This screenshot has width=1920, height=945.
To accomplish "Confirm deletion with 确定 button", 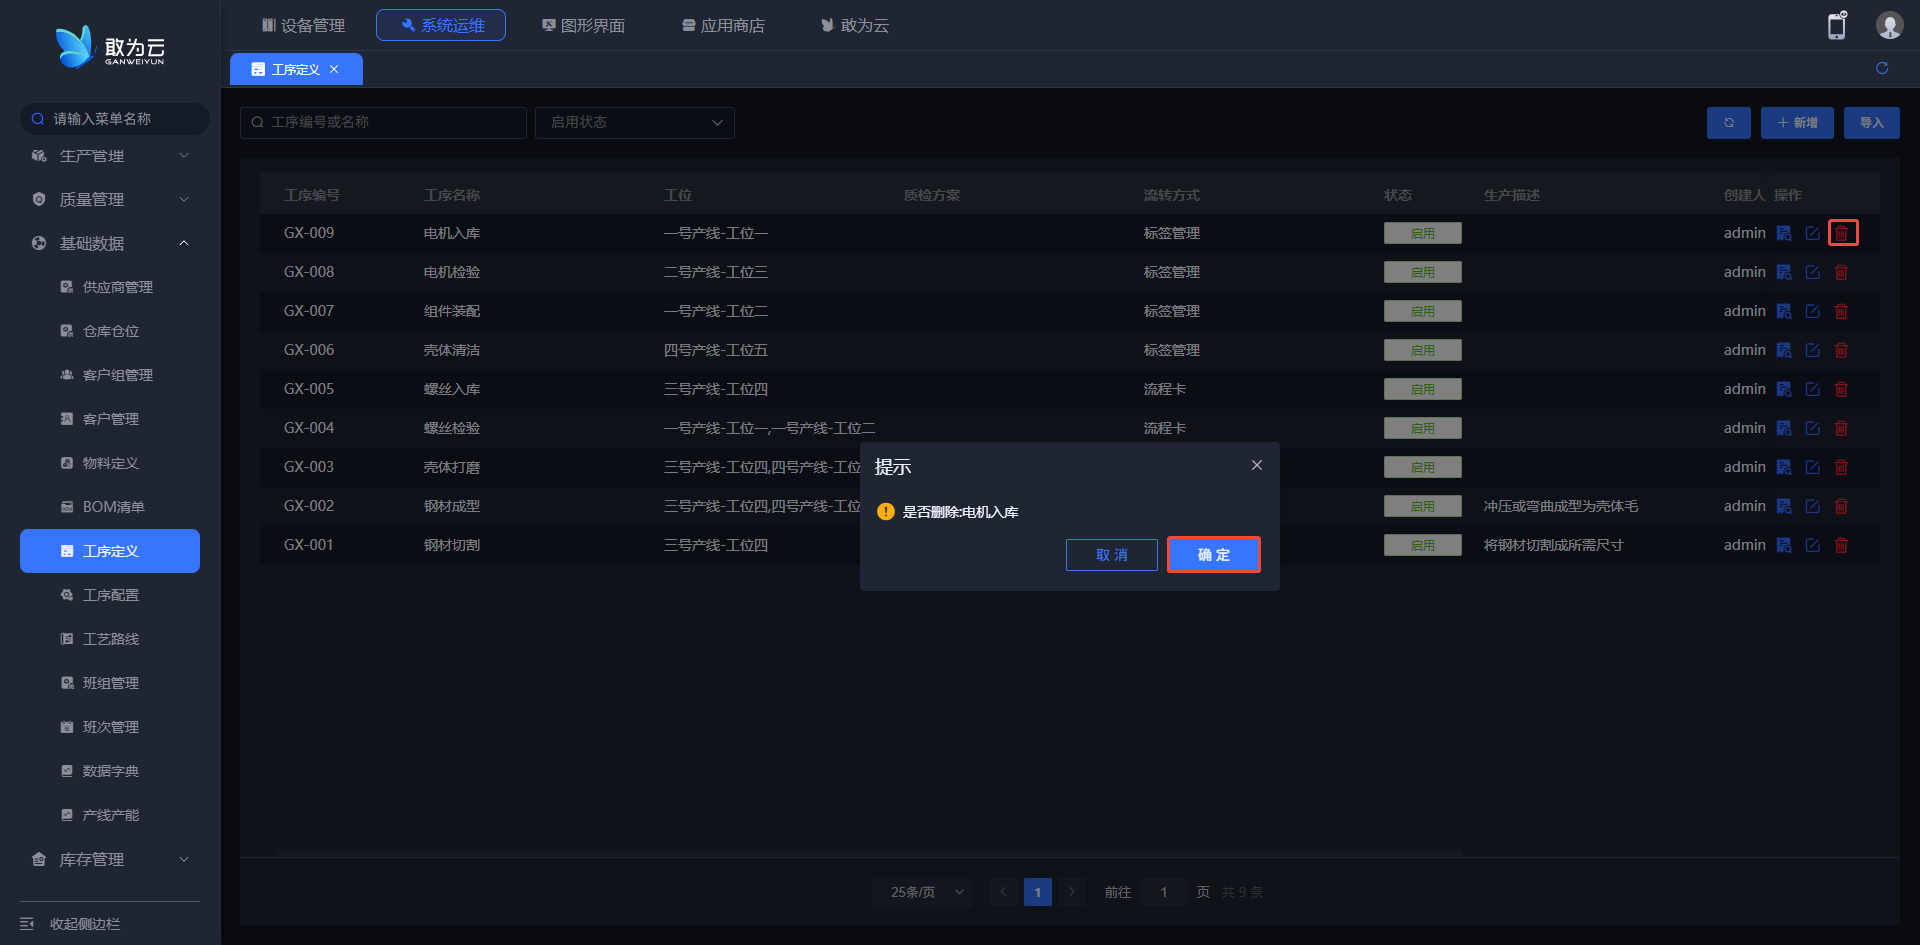I will (1213, 555).
